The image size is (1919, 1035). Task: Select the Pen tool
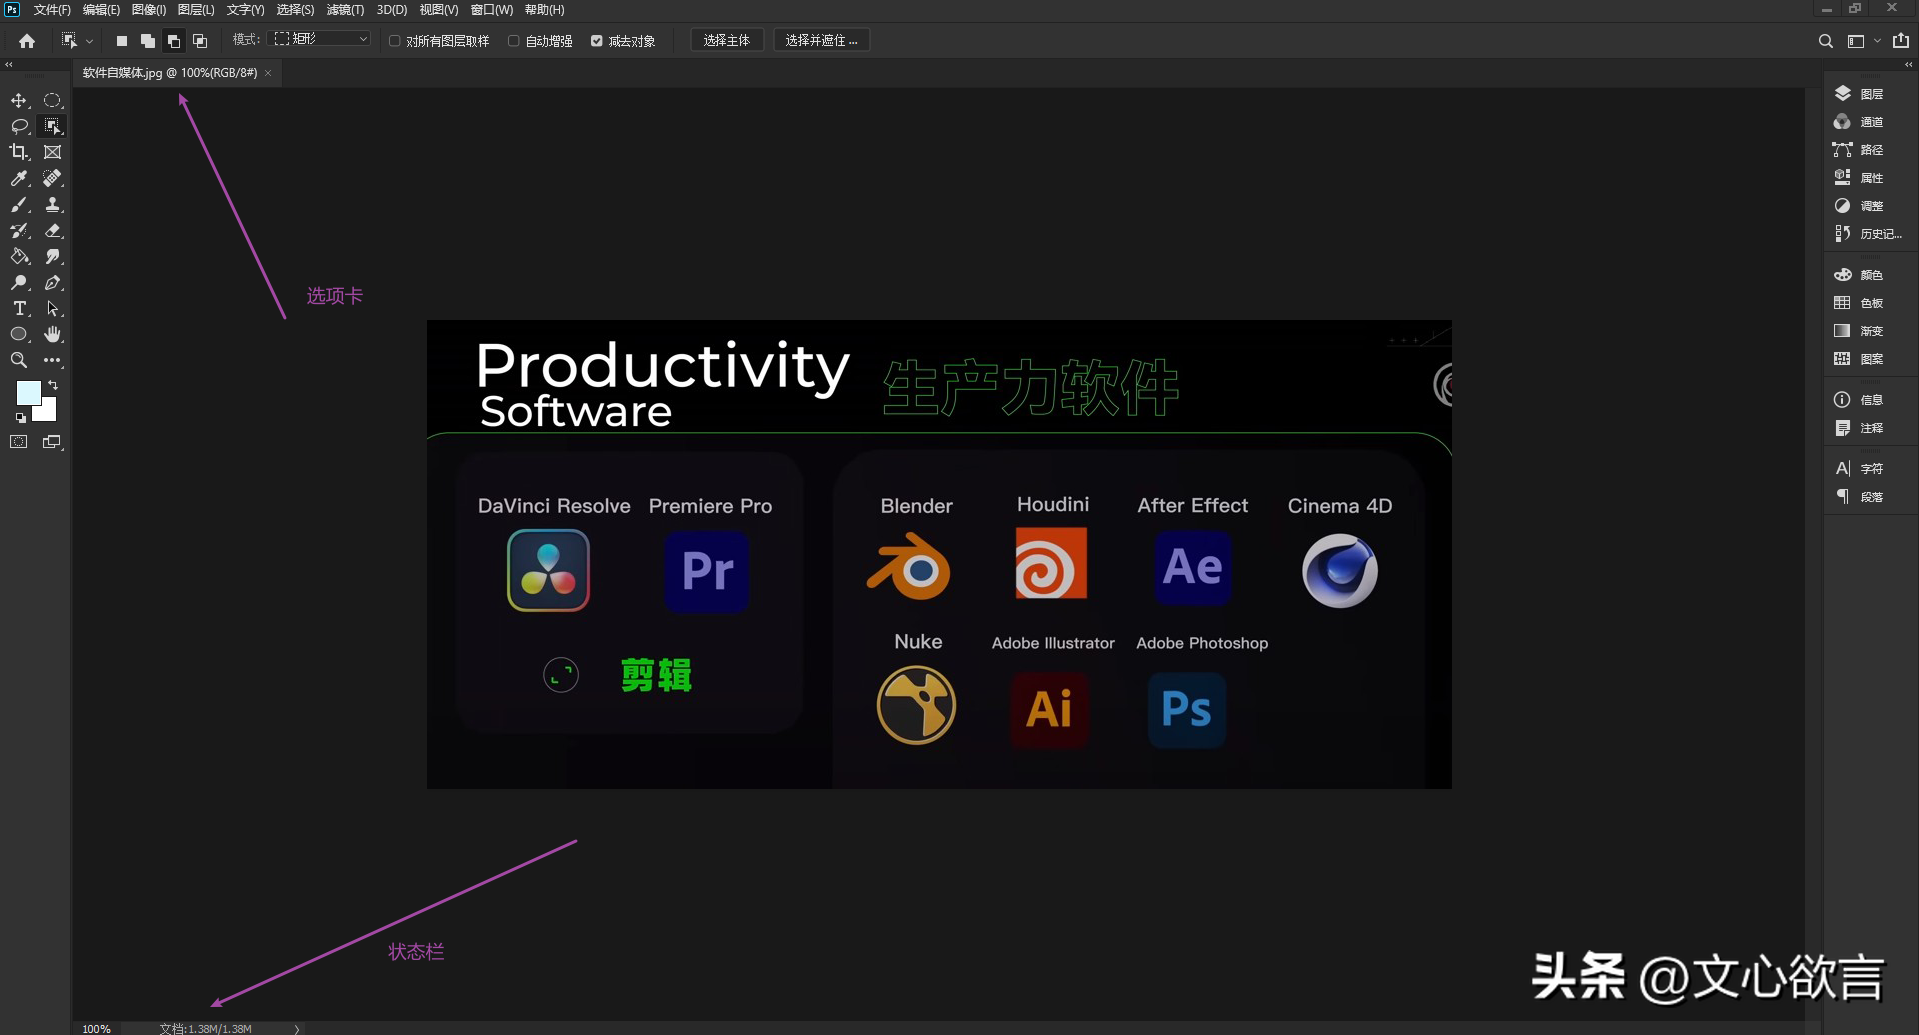53,282
